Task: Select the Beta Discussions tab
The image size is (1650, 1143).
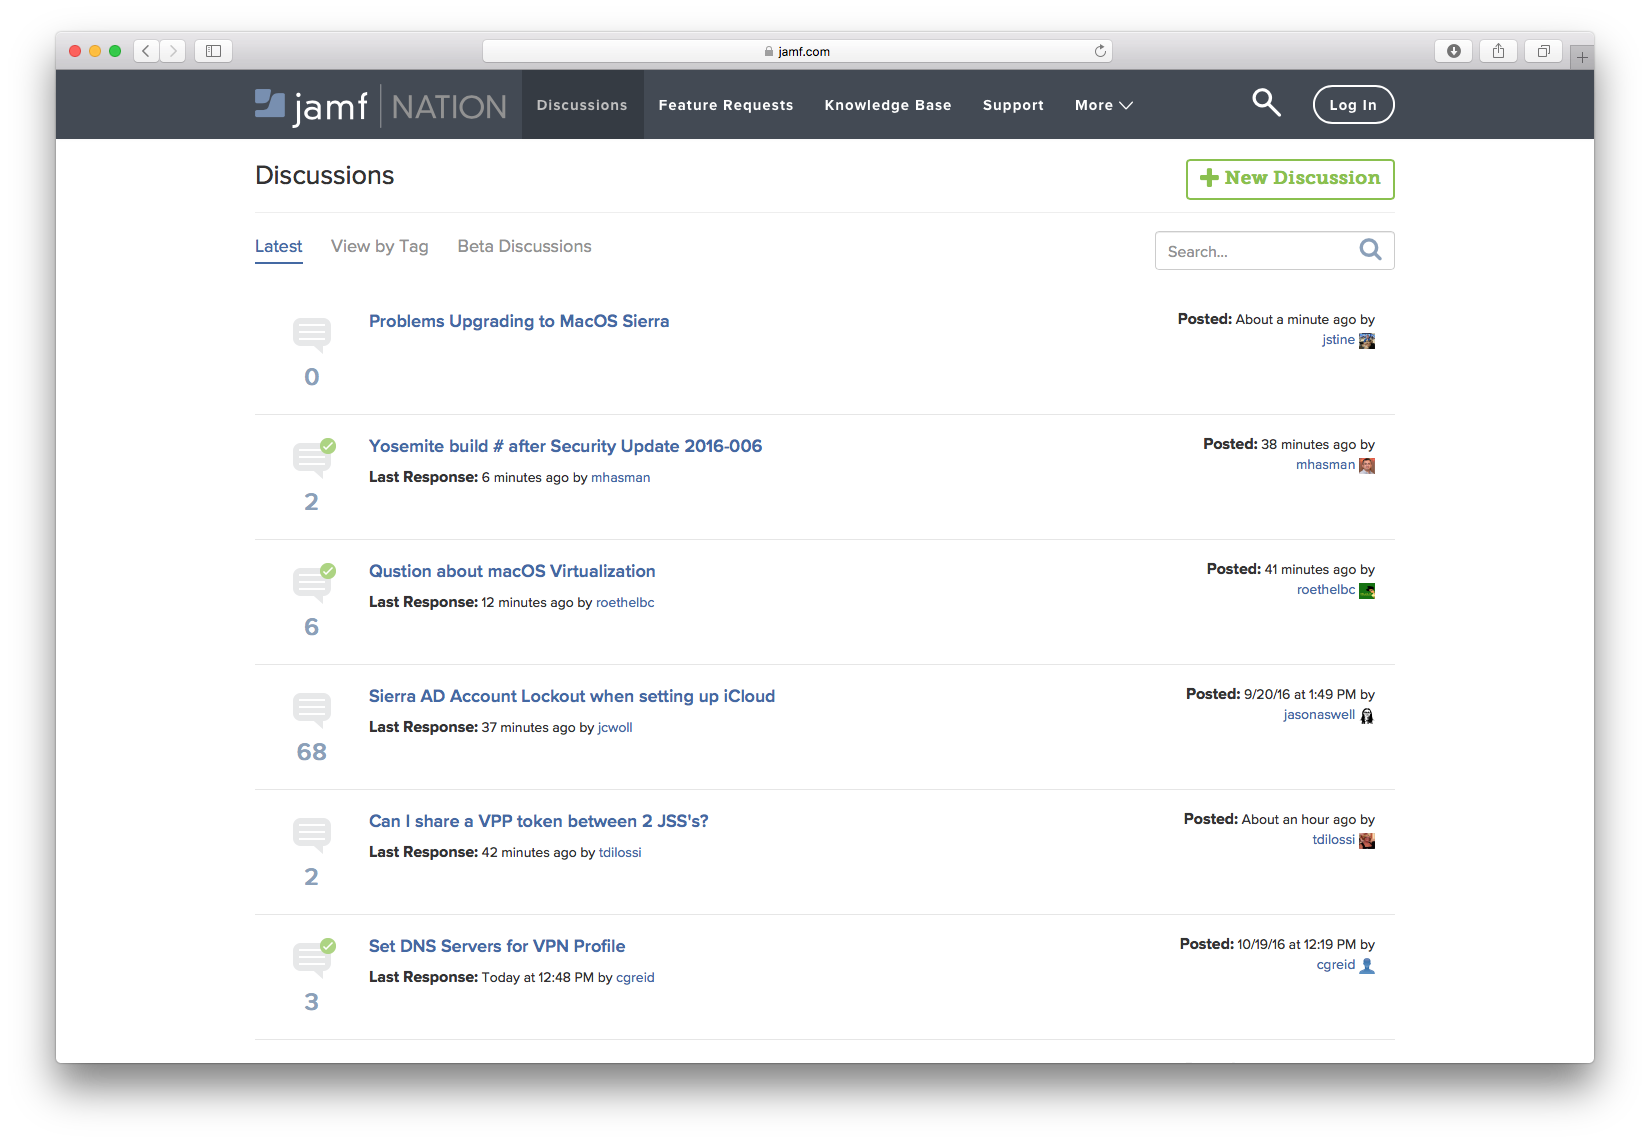Action: point(524,246)
